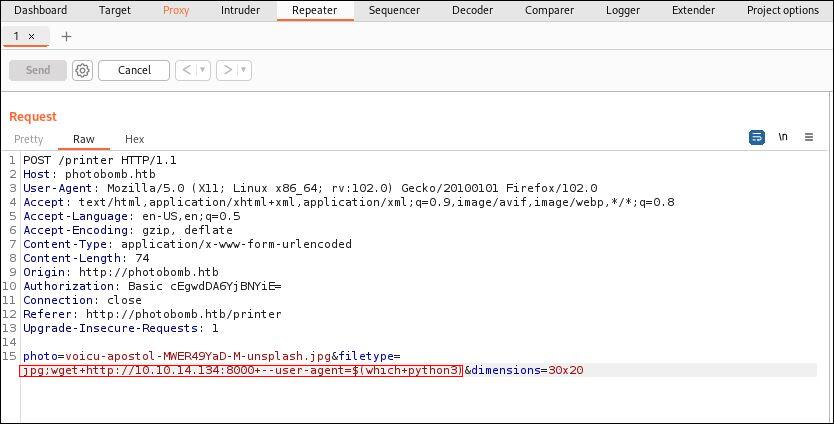Switch to the Hex view

[135, 139]
